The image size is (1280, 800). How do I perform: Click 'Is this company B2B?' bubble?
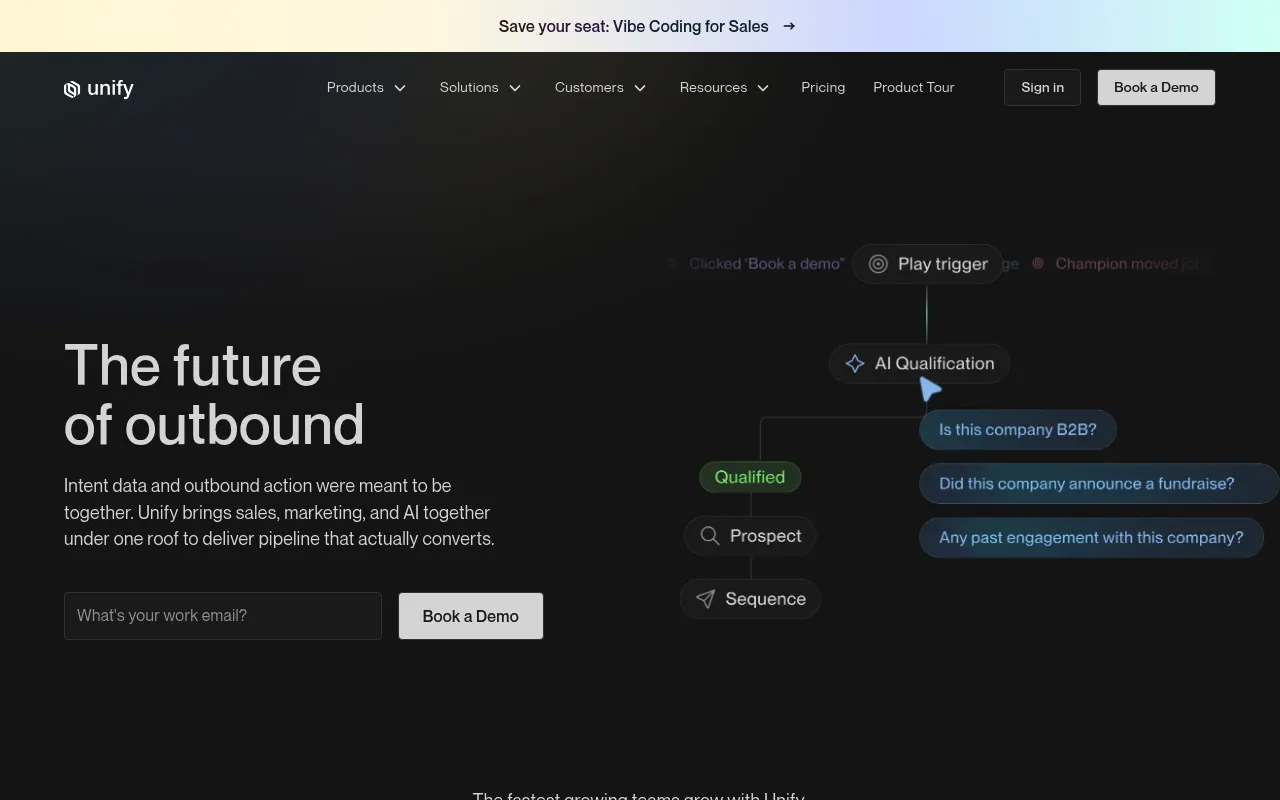pos(1018,430)
